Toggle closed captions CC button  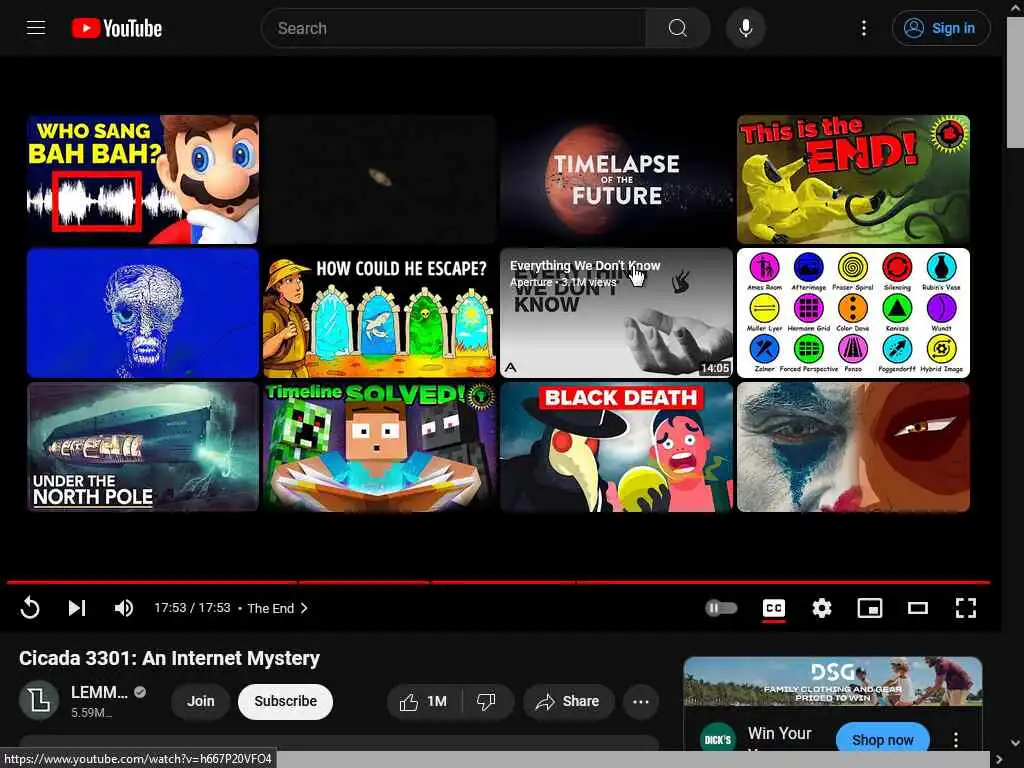pos(774,608)
